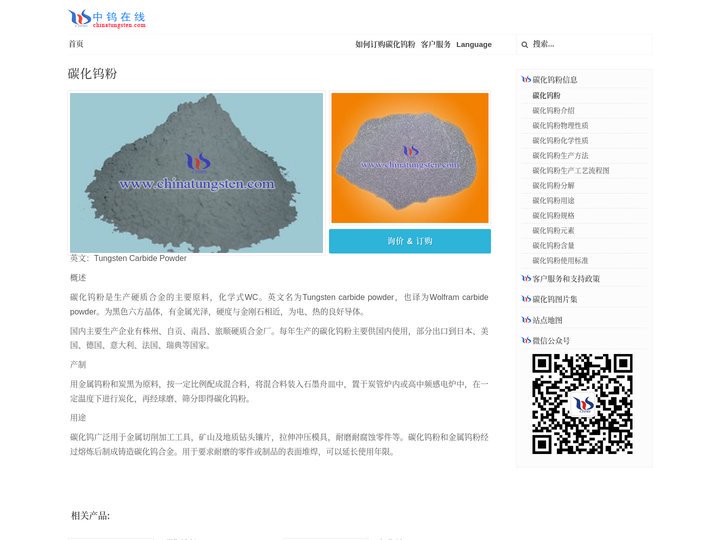Click the 询价 & 订购 button
The height and width of the screenshot is (540, 720).
point(410,241)
